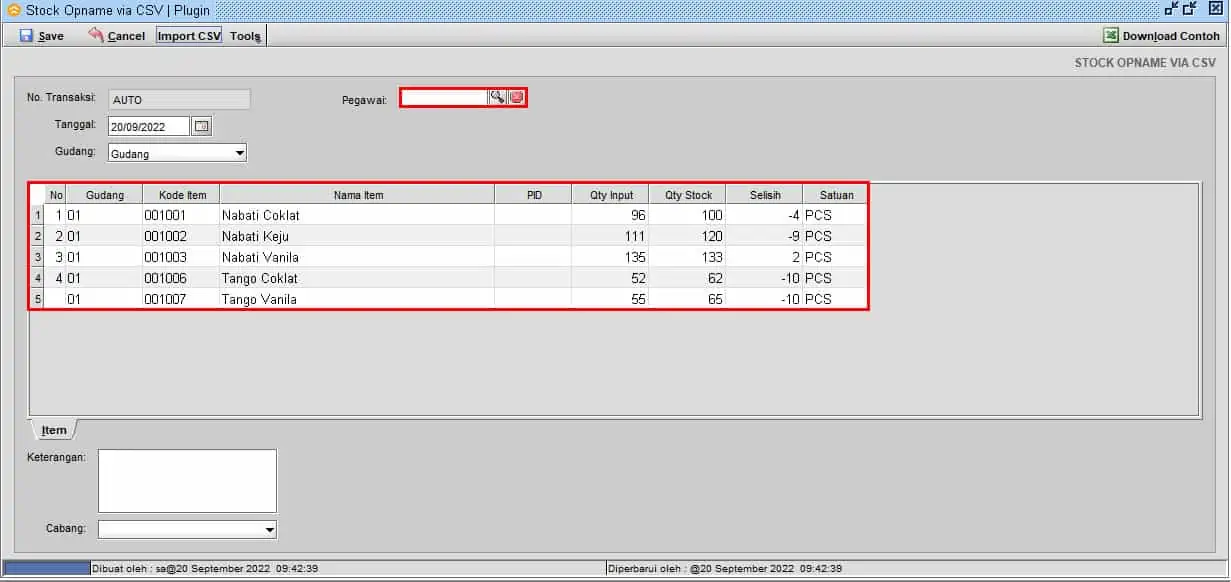
Task: Click item code 001003 cell
Action: pos(182,257)
